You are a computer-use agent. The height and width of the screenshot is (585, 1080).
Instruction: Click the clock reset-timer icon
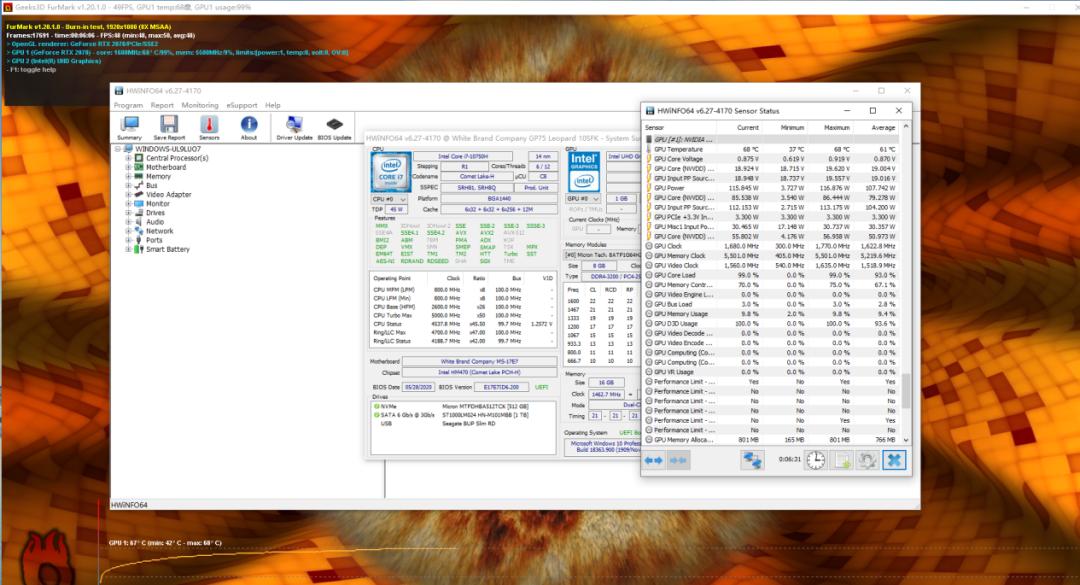(x=816, y=460)
